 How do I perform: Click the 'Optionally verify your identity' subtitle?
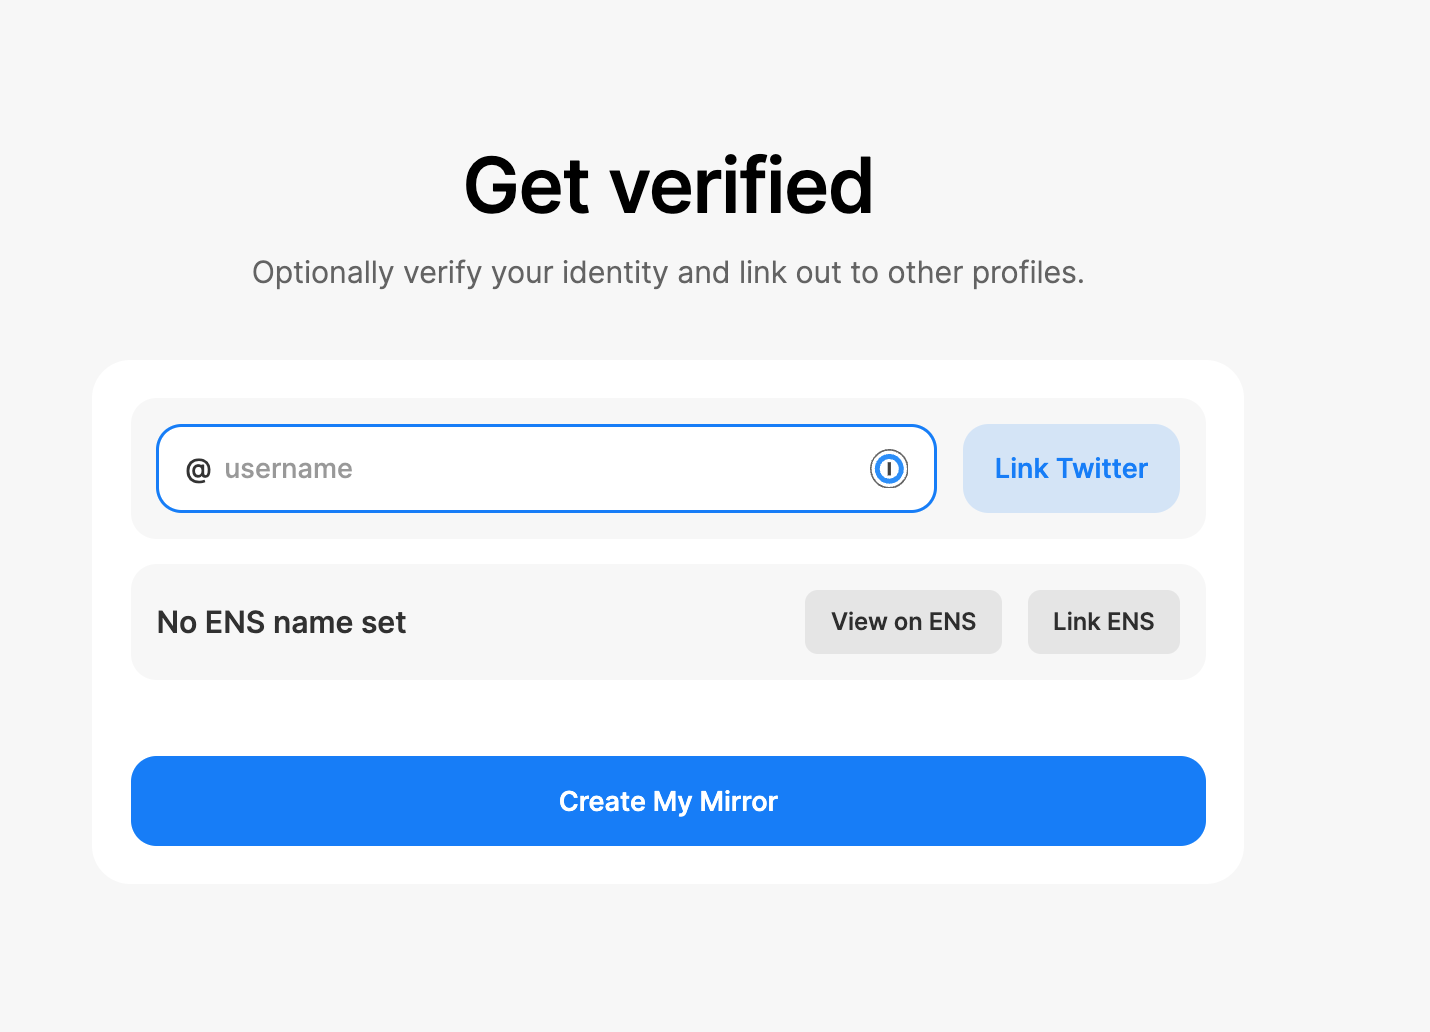click(x=668, y=273)
